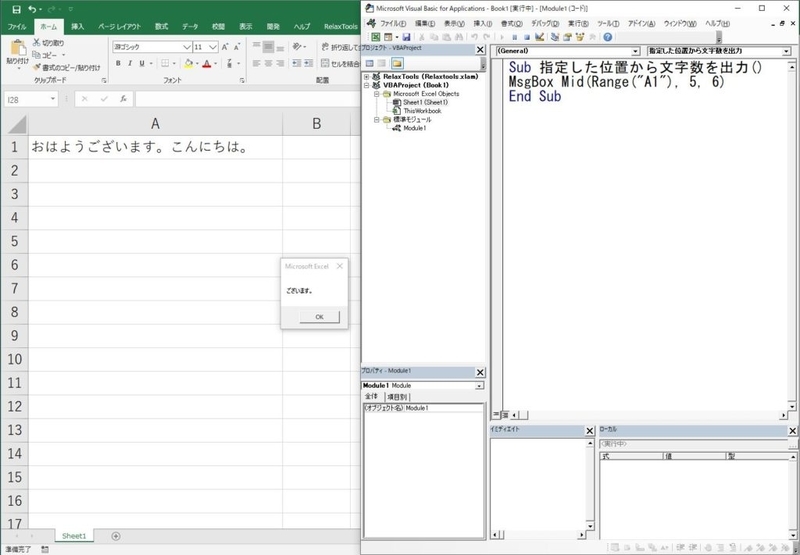
Task: Click the Excel formula bar input field
Action: [247, 99]
